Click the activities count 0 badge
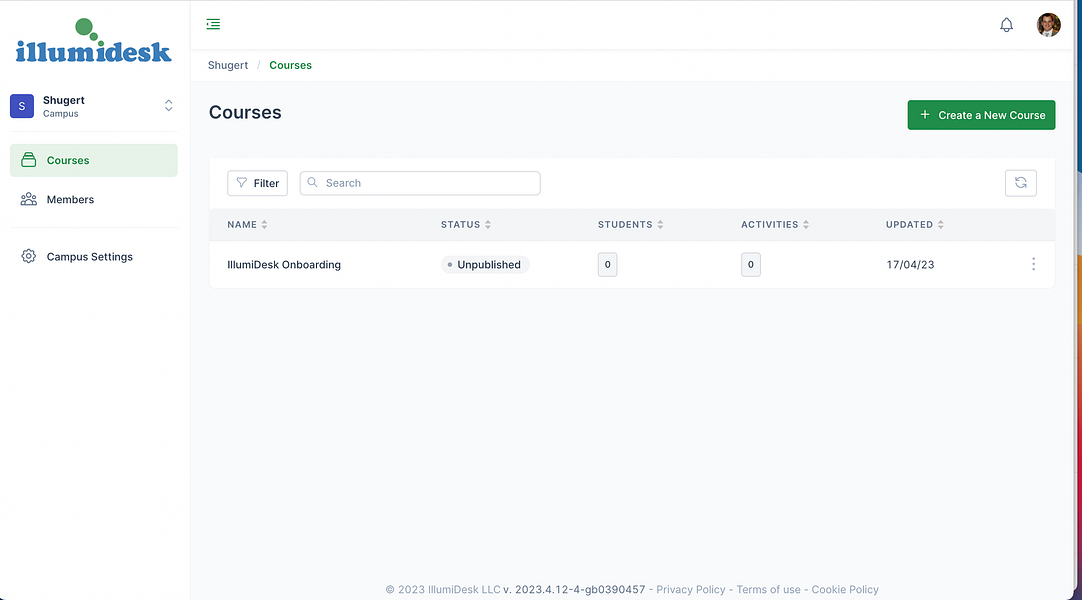Screen dimensions: 1082x600 pos(751,265)
